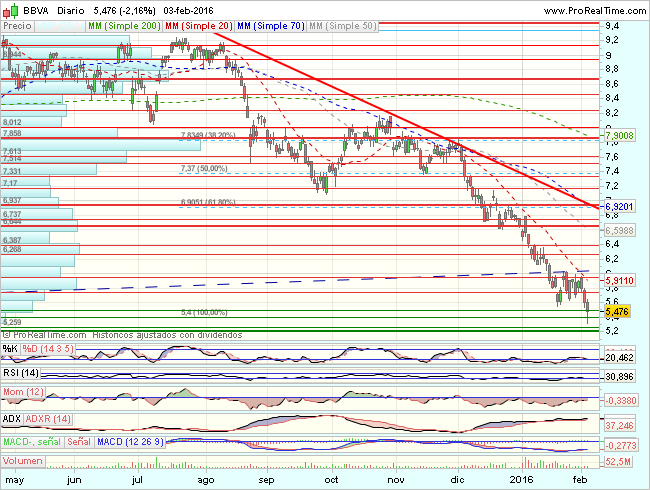Click the 6,268 volume profile level
Viewport: 650px width, 490px height.
(x=12, y=249)
